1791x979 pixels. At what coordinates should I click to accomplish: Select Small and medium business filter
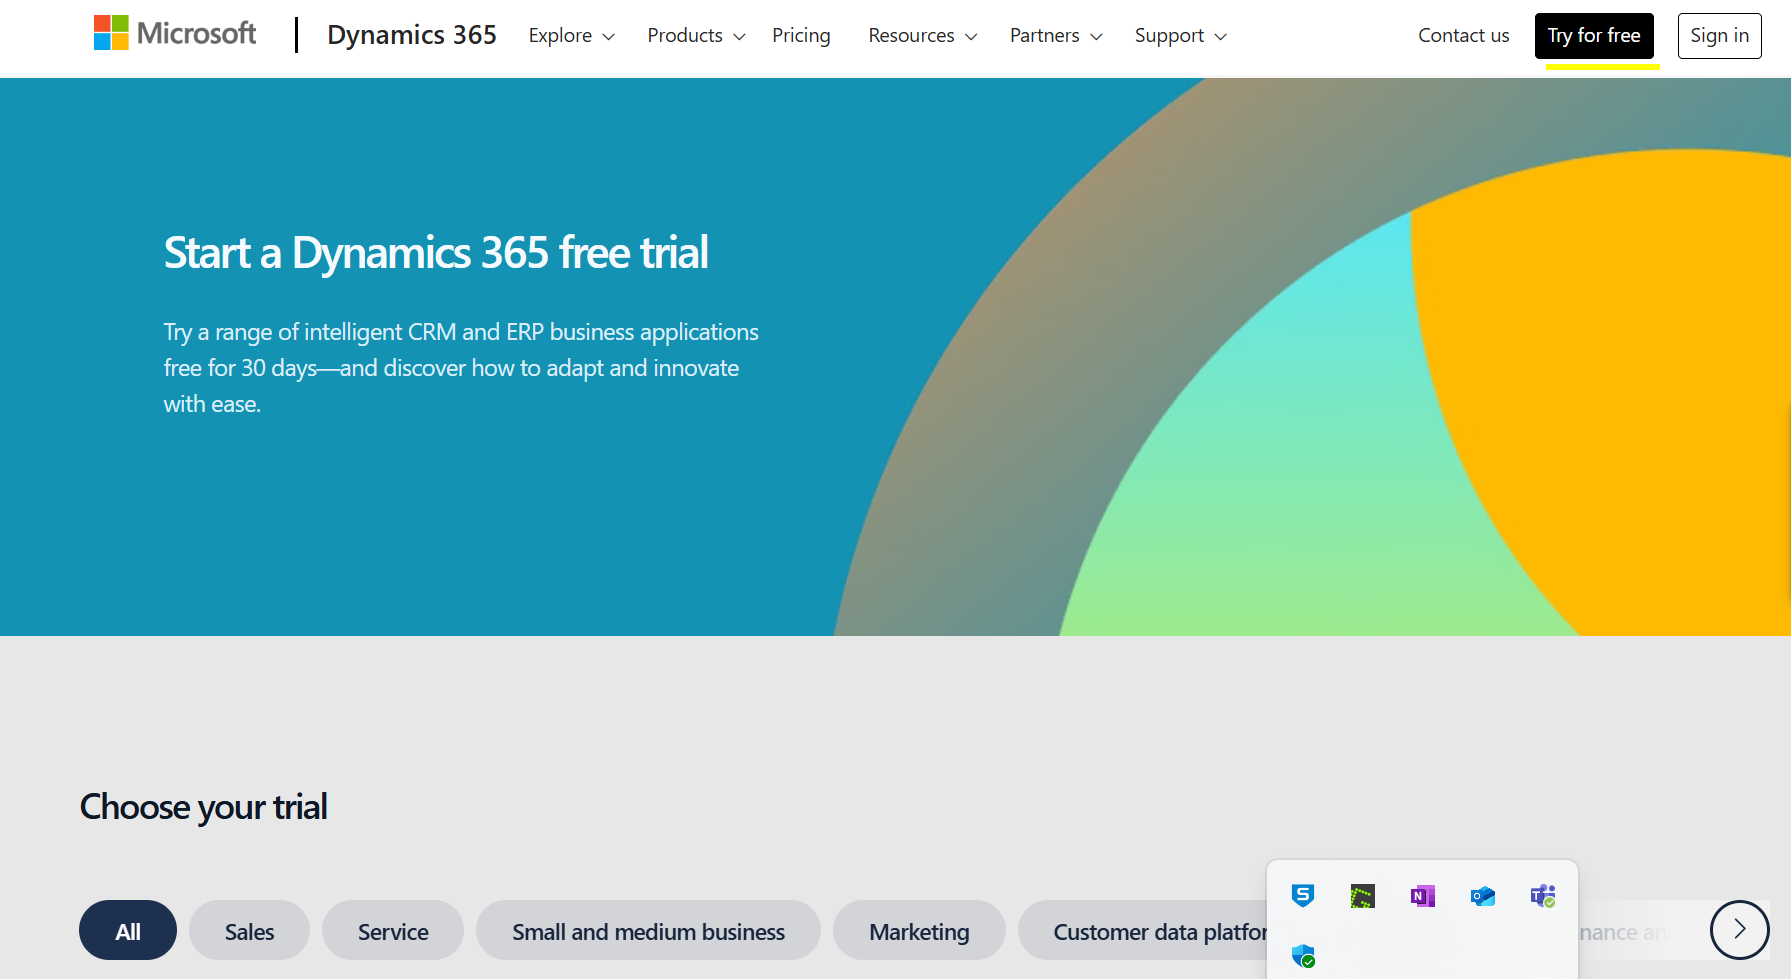click(x=648, y=930)
